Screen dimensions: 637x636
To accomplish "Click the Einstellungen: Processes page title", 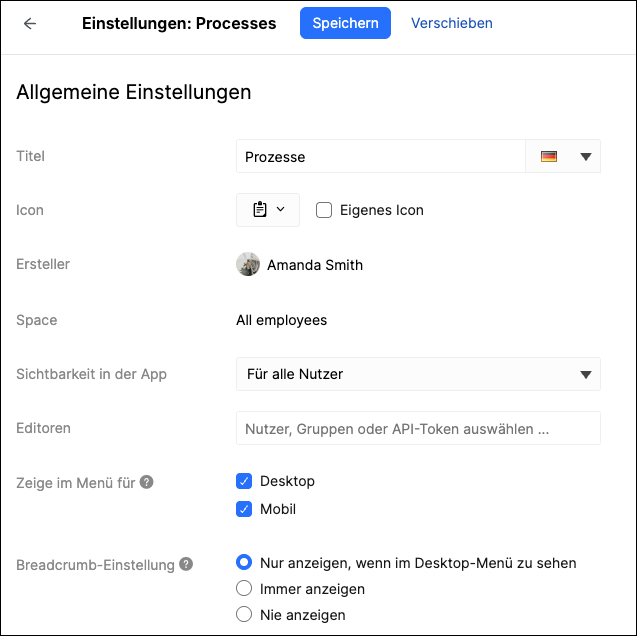I will pyautogui.click(x=179, y=24).
